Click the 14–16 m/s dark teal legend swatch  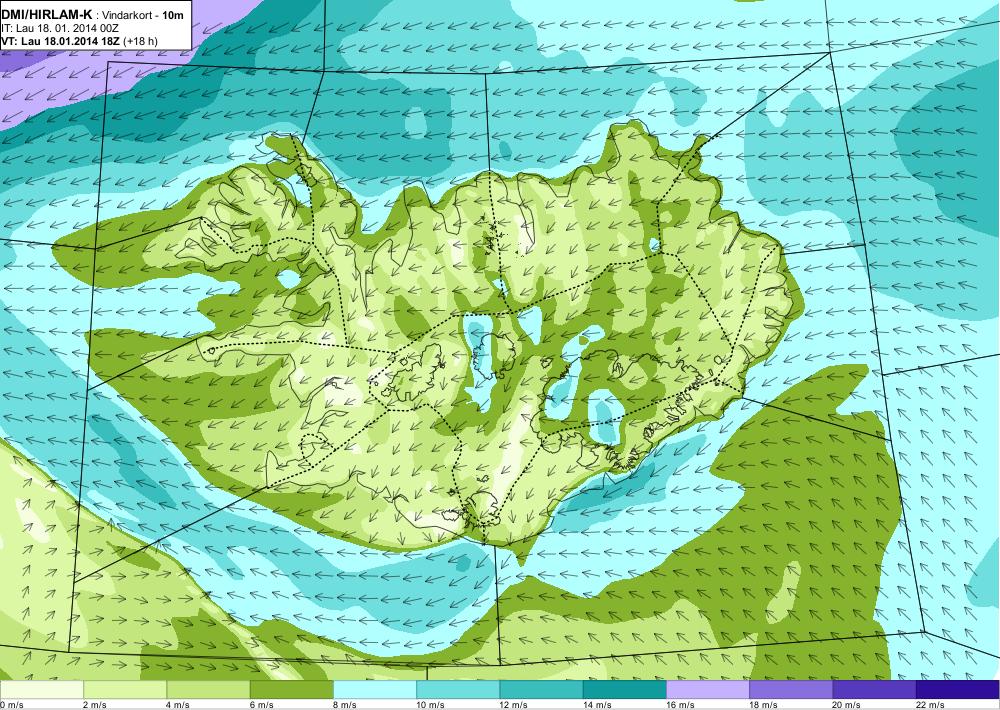[x=624, y=690]
